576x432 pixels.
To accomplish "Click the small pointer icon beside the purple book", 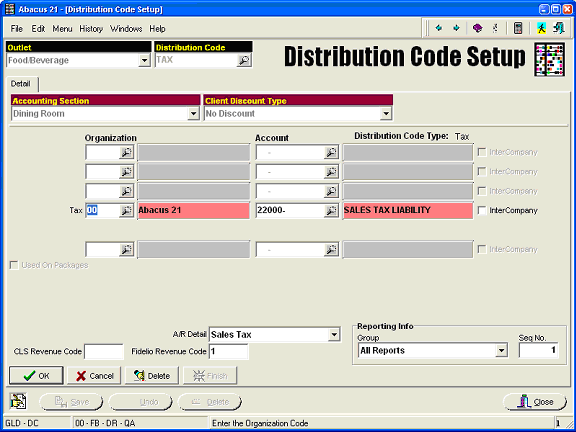I will pyautogui.click(x=496, y=28).
